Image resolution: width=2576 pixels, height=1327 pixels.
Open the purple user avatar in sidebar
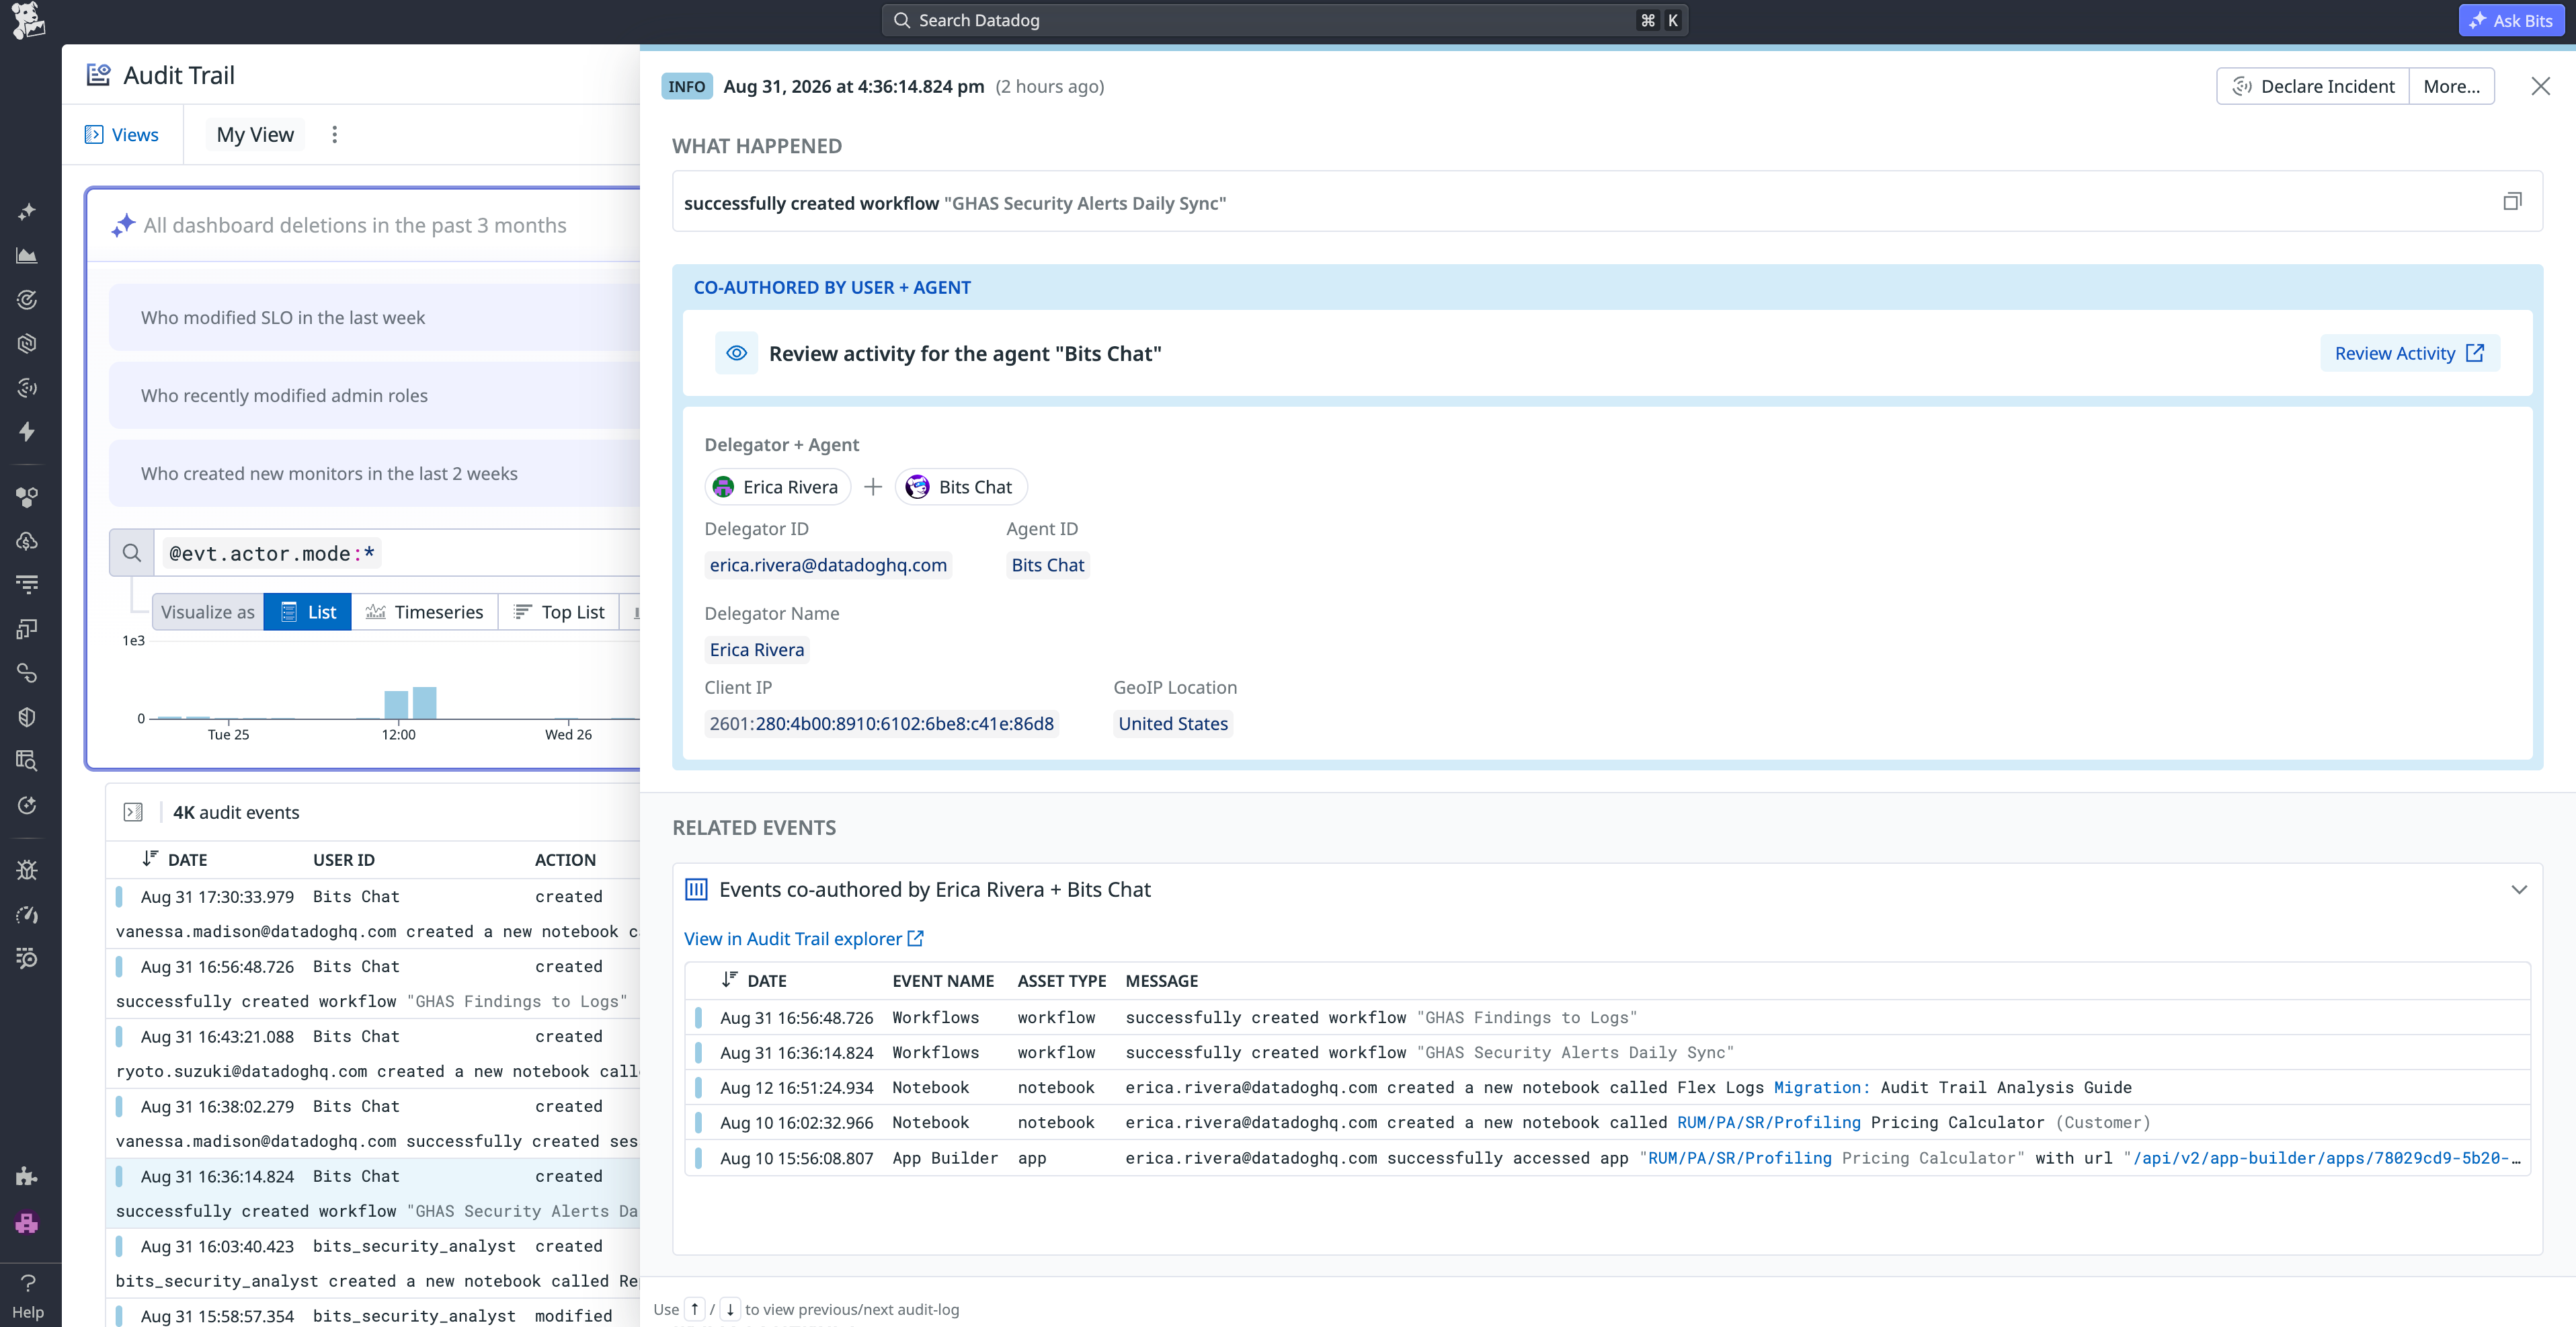coord(27,1223)
